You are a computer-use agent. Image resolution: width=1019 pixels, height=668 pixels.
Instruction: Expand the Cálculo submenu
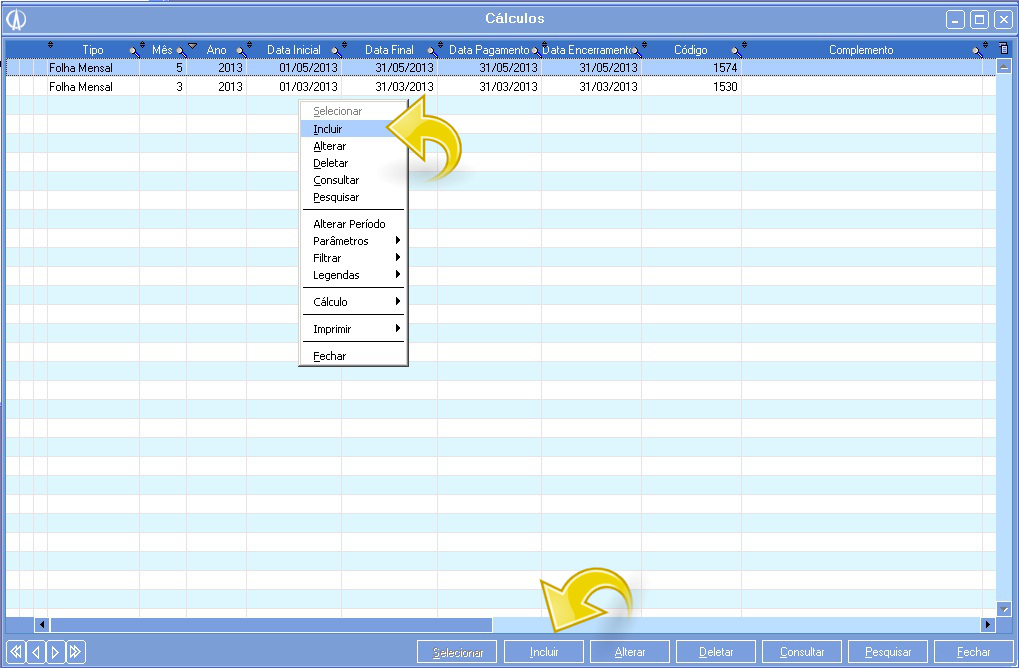click(353, 302)
